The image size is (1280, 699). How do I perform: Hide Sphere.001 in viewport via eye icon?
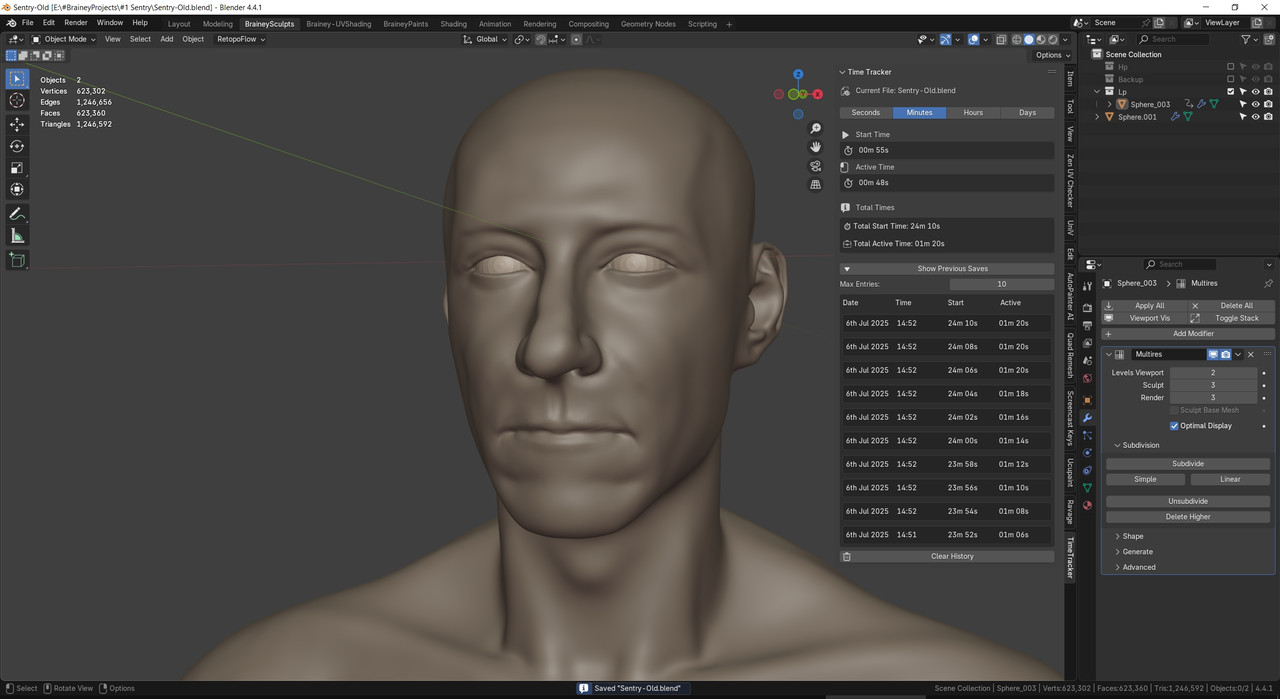[1256, 117]
